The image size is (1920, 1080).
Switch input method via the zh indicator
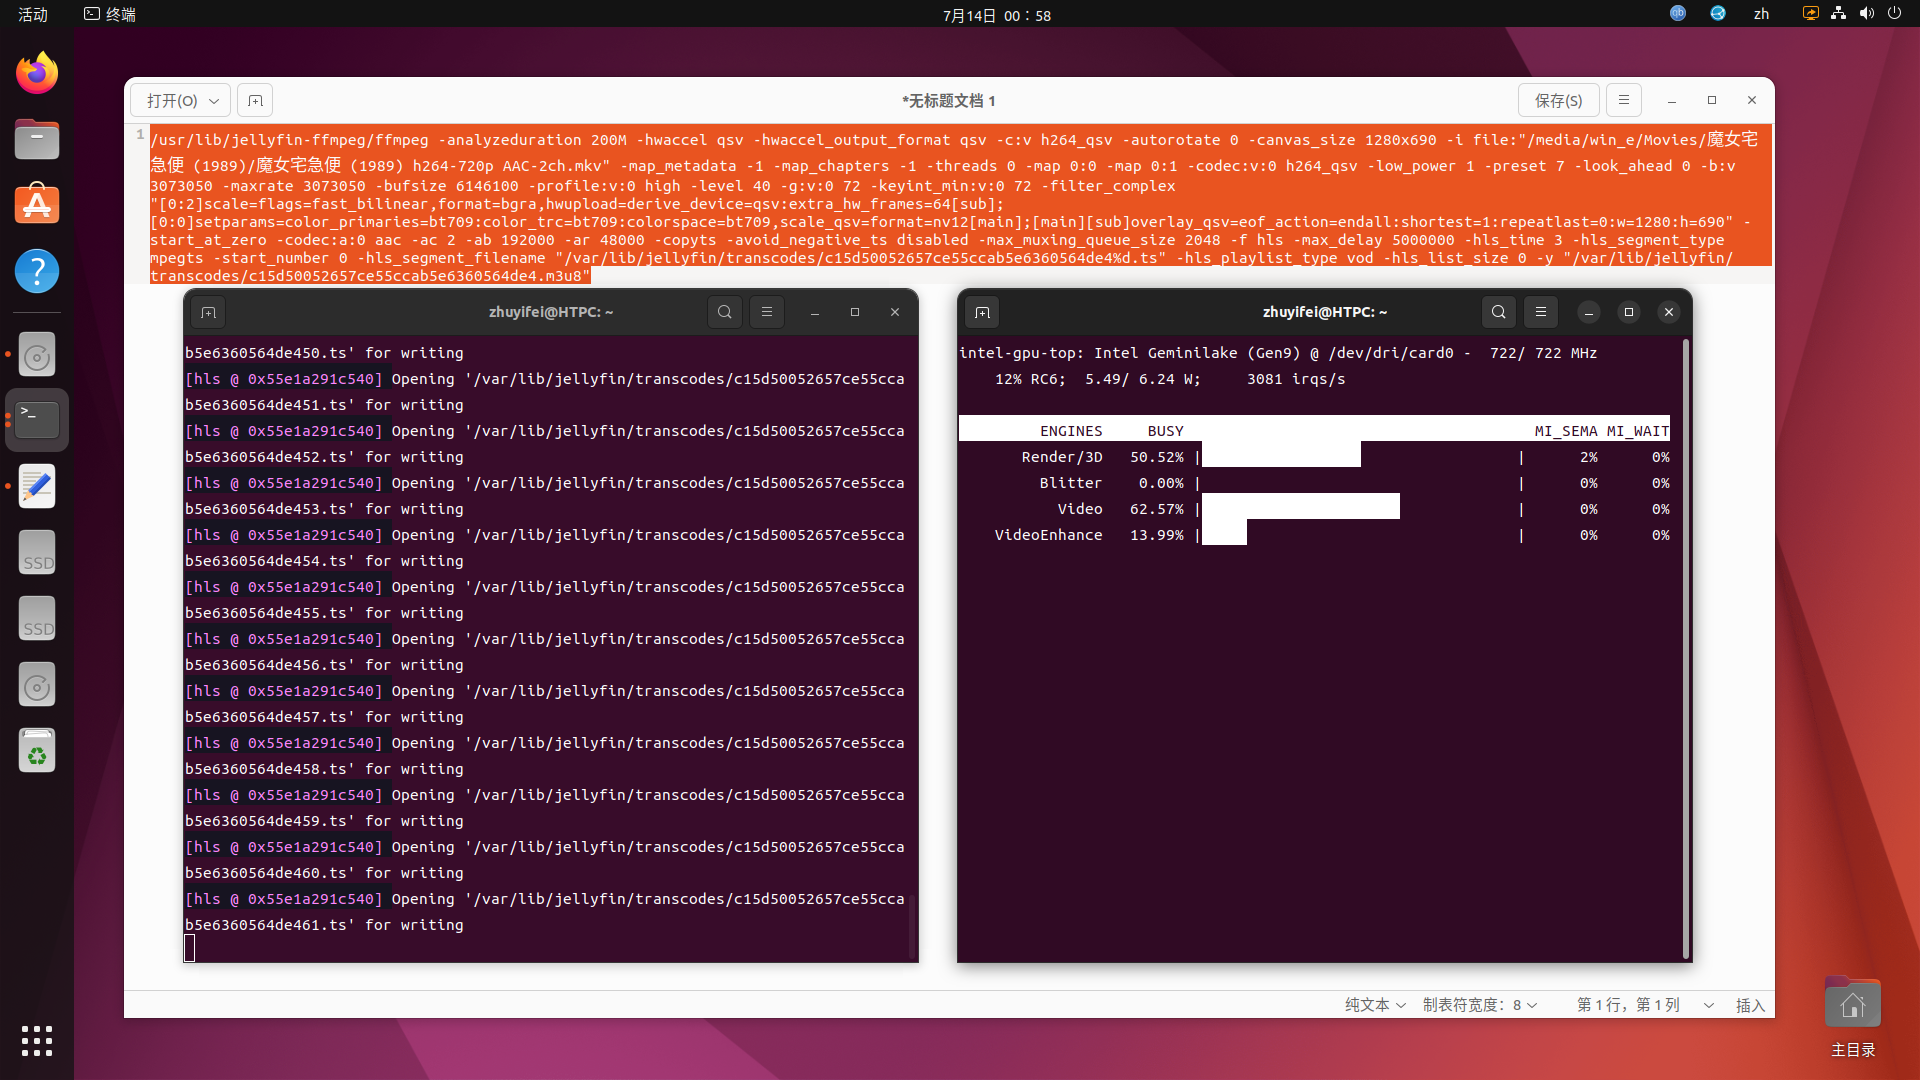(1761, 15)
